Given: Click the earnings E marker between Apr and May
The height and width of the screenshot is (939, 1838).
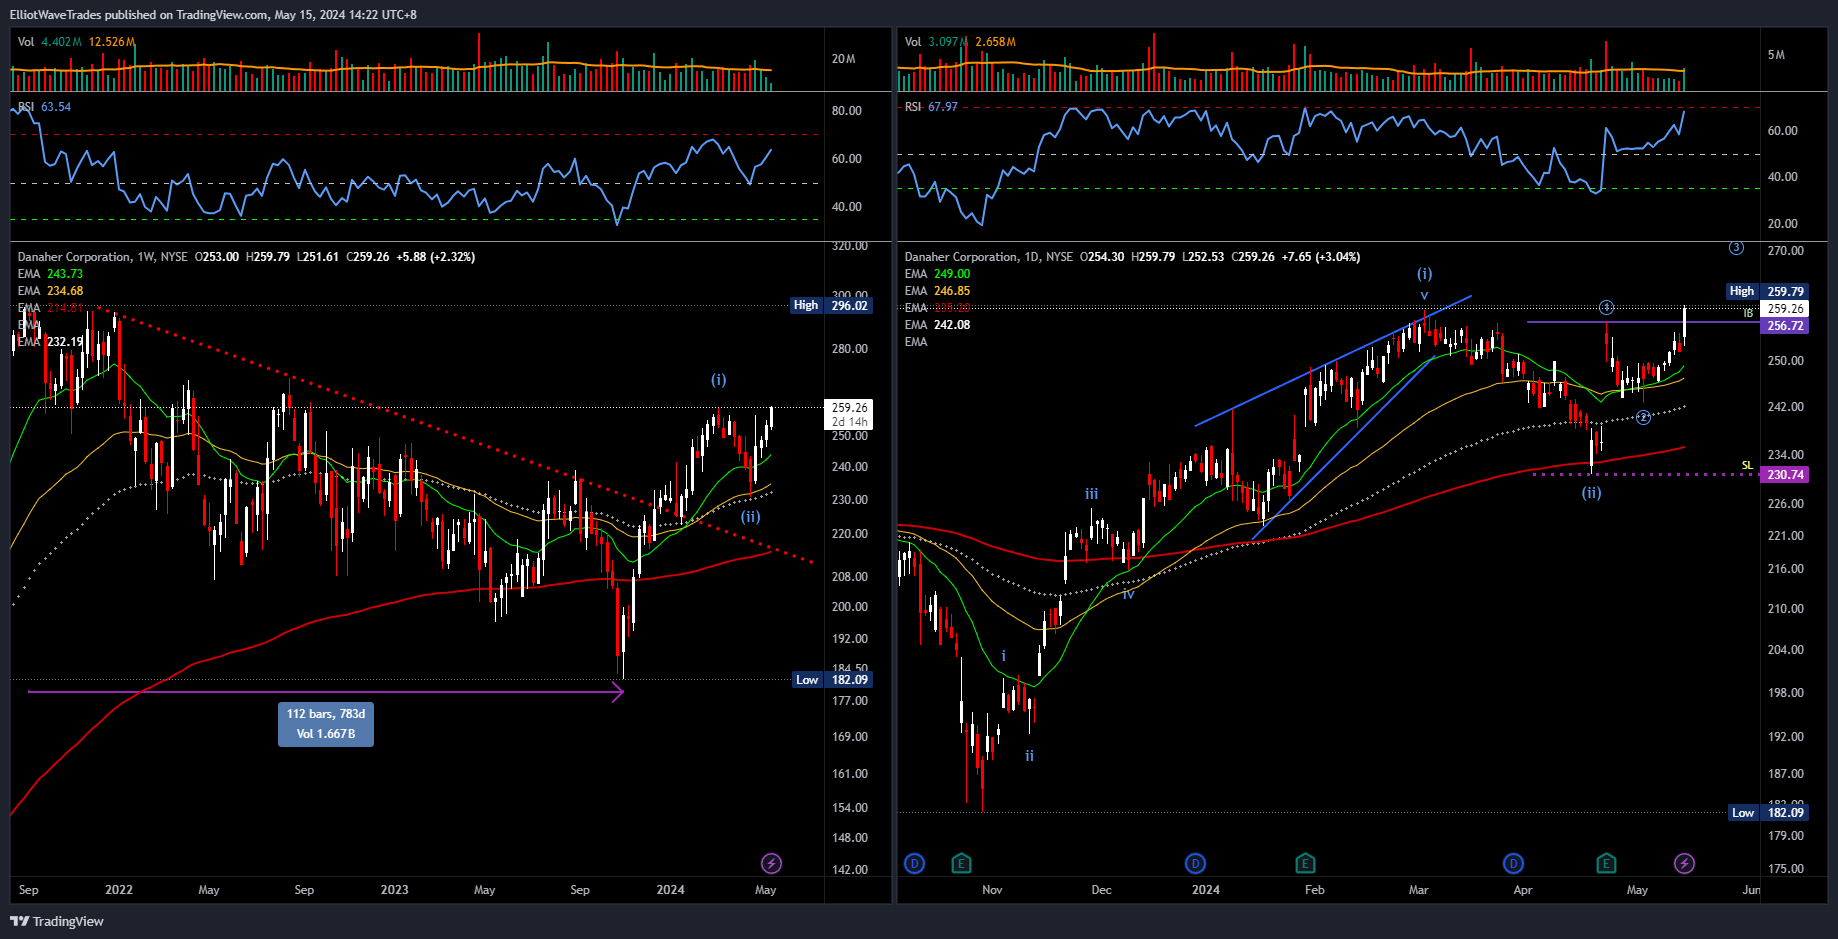Looking at the screenshot, I should (x=1606, y=863).
